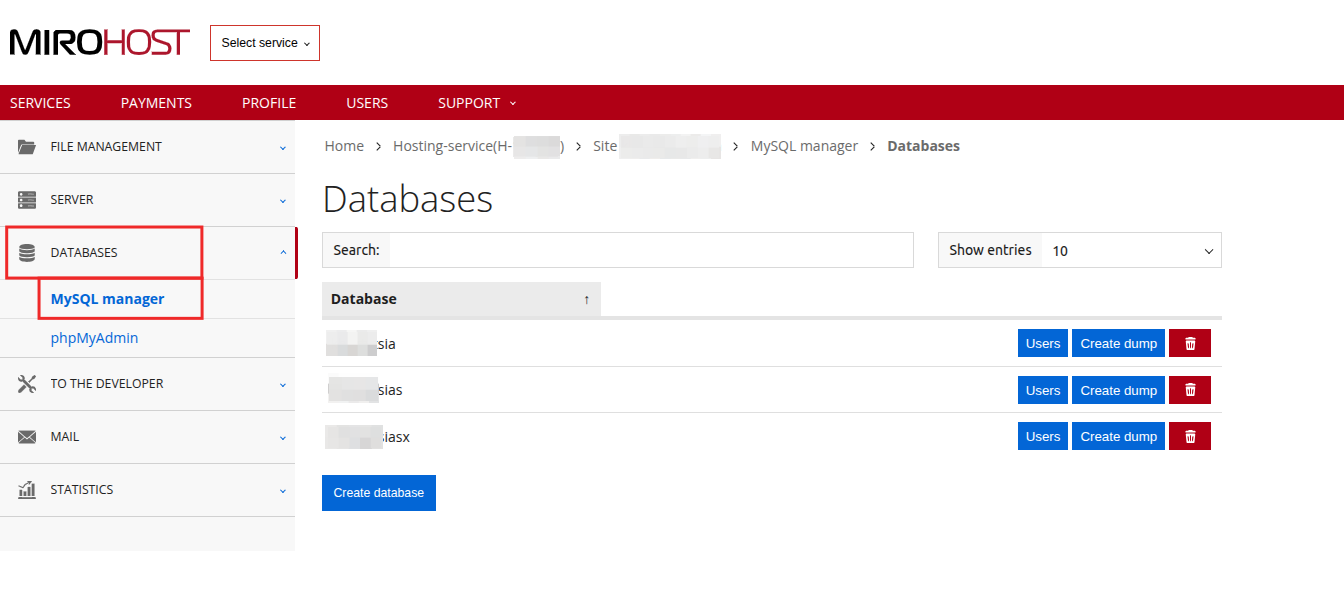Click the To The Developer wrench icon

(x=27, y=383)
